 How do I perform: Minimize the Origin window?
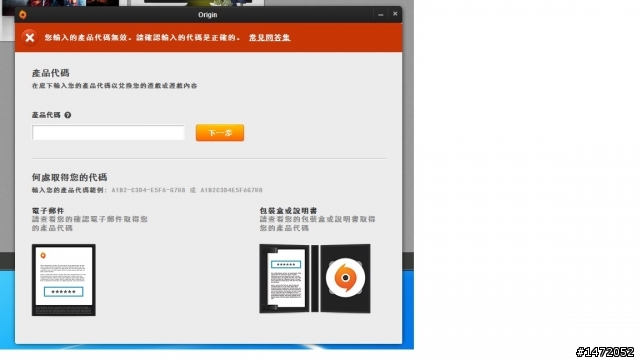point(380,14)
